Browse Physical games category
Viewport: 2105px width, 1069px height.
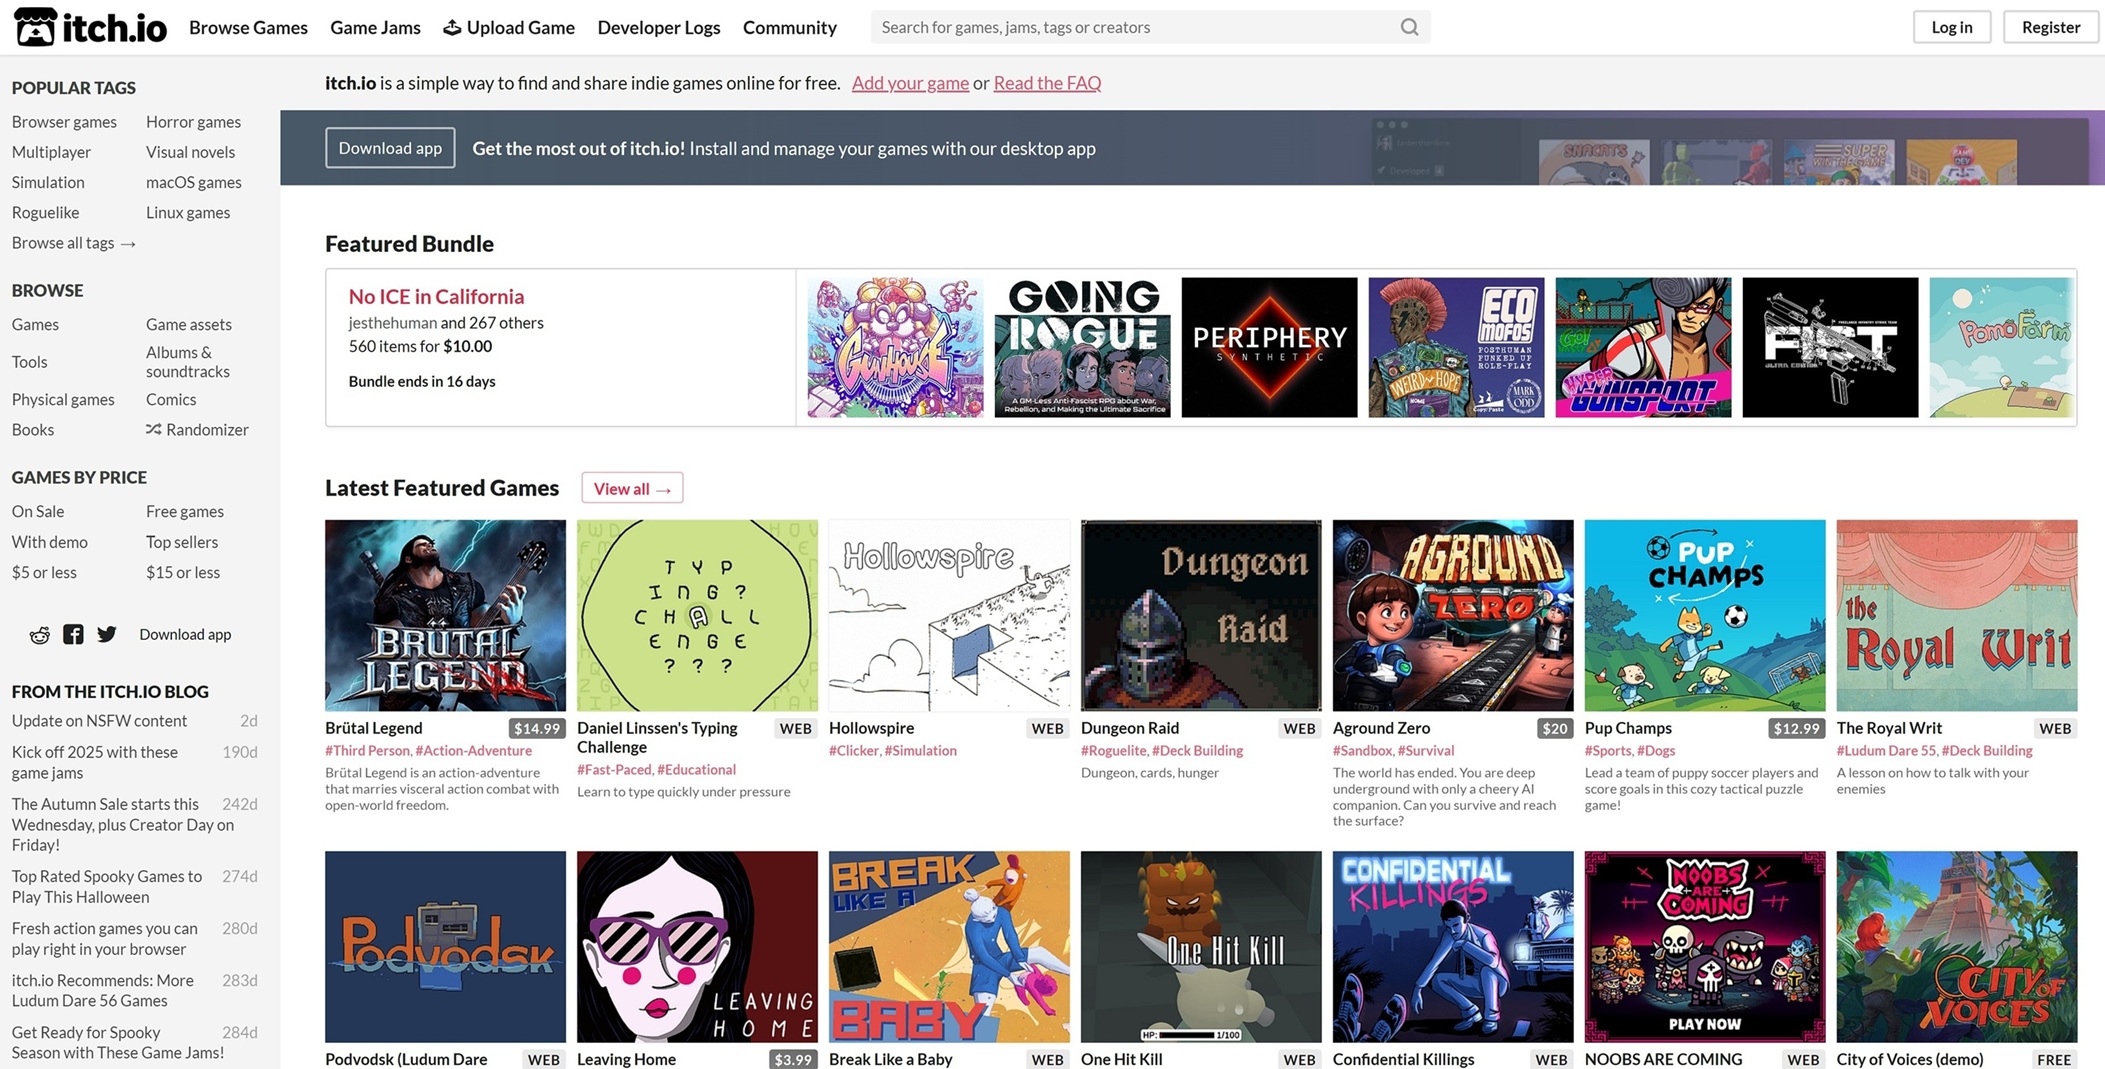(63, 399)
